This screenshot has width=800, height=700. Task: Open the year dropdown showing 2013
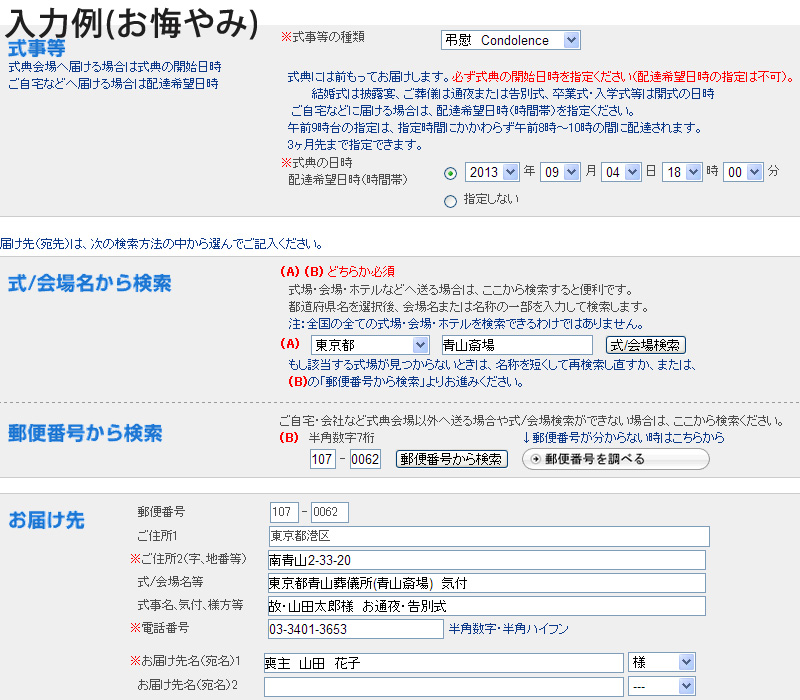(x=491, y=172)
